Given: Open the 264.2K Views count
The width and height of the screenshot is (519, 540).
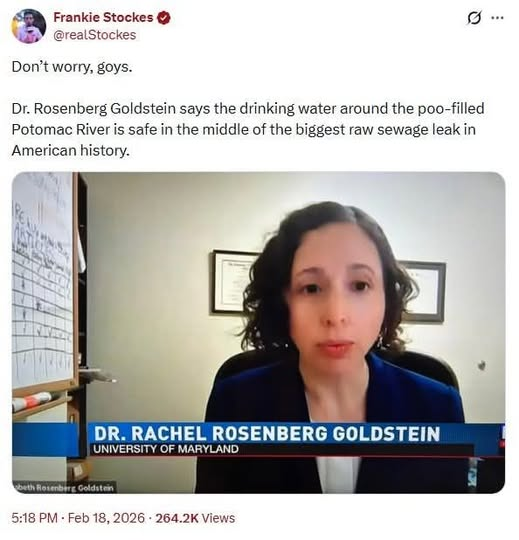Looking at the screenshot, I should (195, 518).
